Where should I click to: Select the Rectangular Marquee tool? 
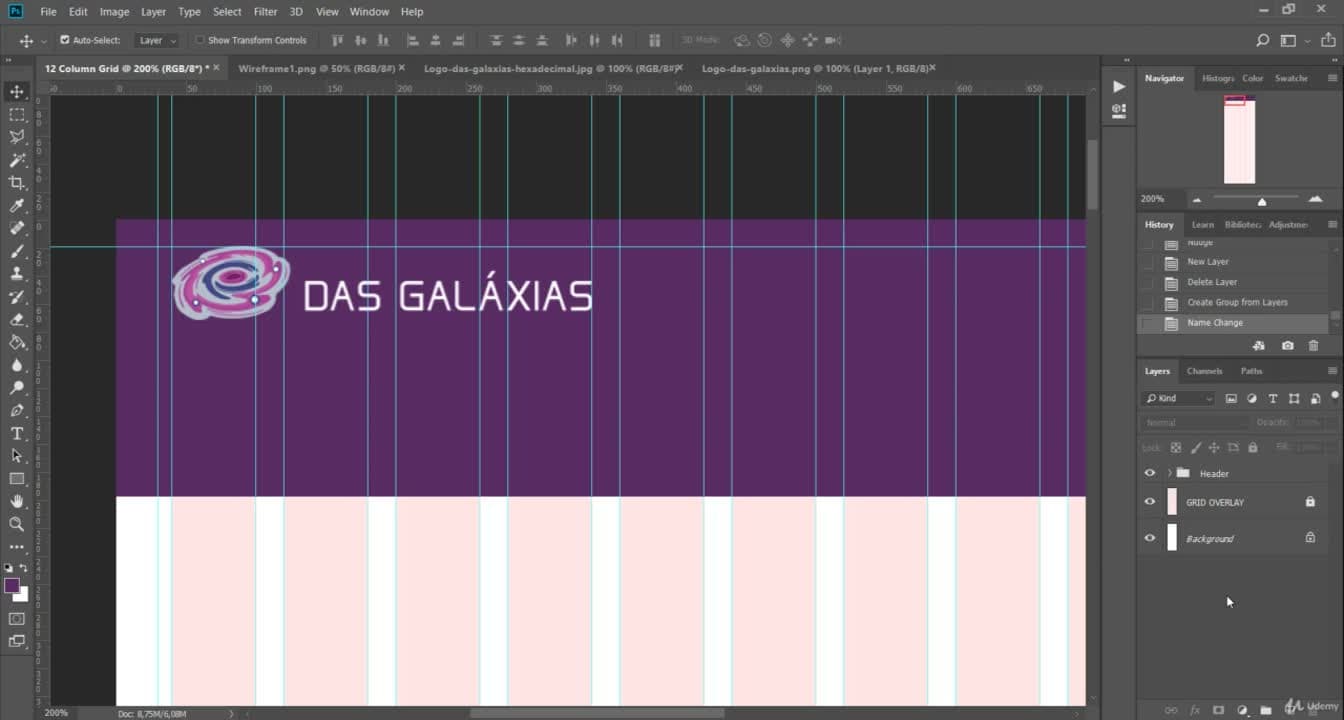pos(17,115)
